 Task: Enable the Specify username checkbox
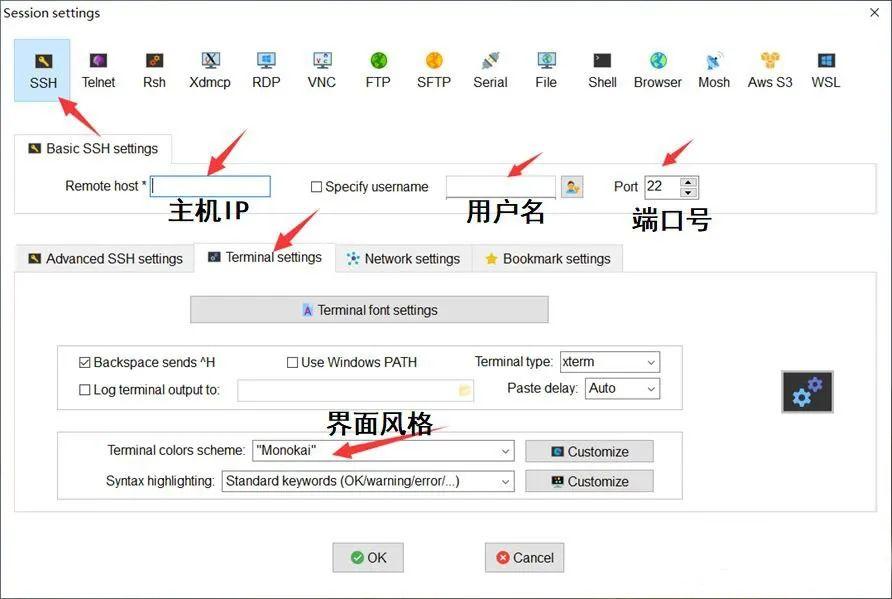316,186
